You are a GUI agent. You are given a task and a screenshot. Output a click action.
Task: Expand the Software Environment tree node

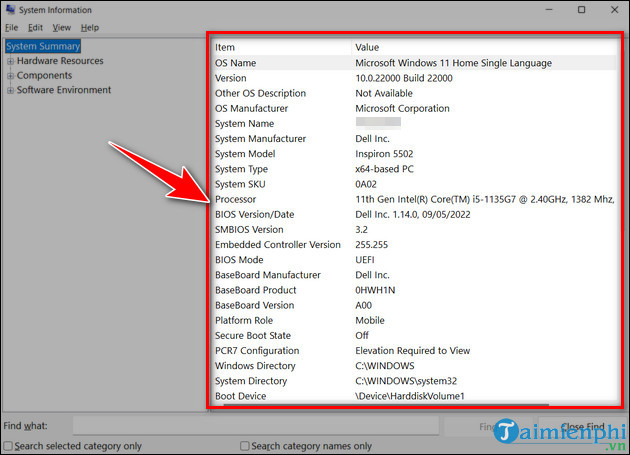tap(10, 90)
